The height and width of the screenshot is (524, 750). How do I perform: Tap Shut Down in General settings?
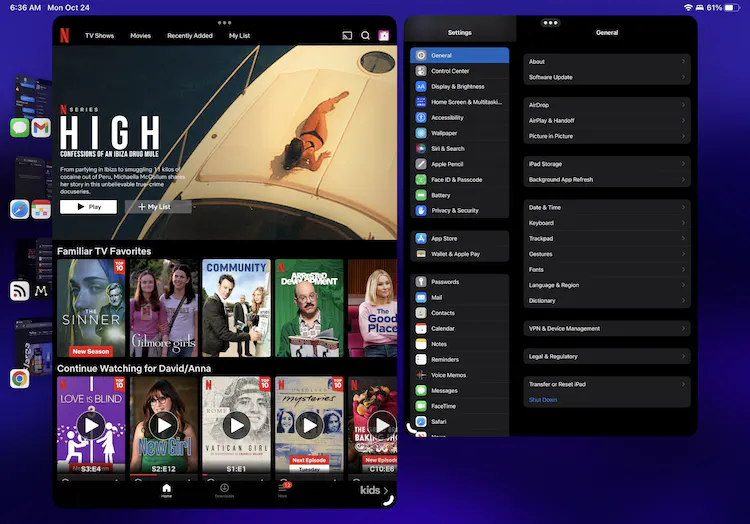[543, 400]
